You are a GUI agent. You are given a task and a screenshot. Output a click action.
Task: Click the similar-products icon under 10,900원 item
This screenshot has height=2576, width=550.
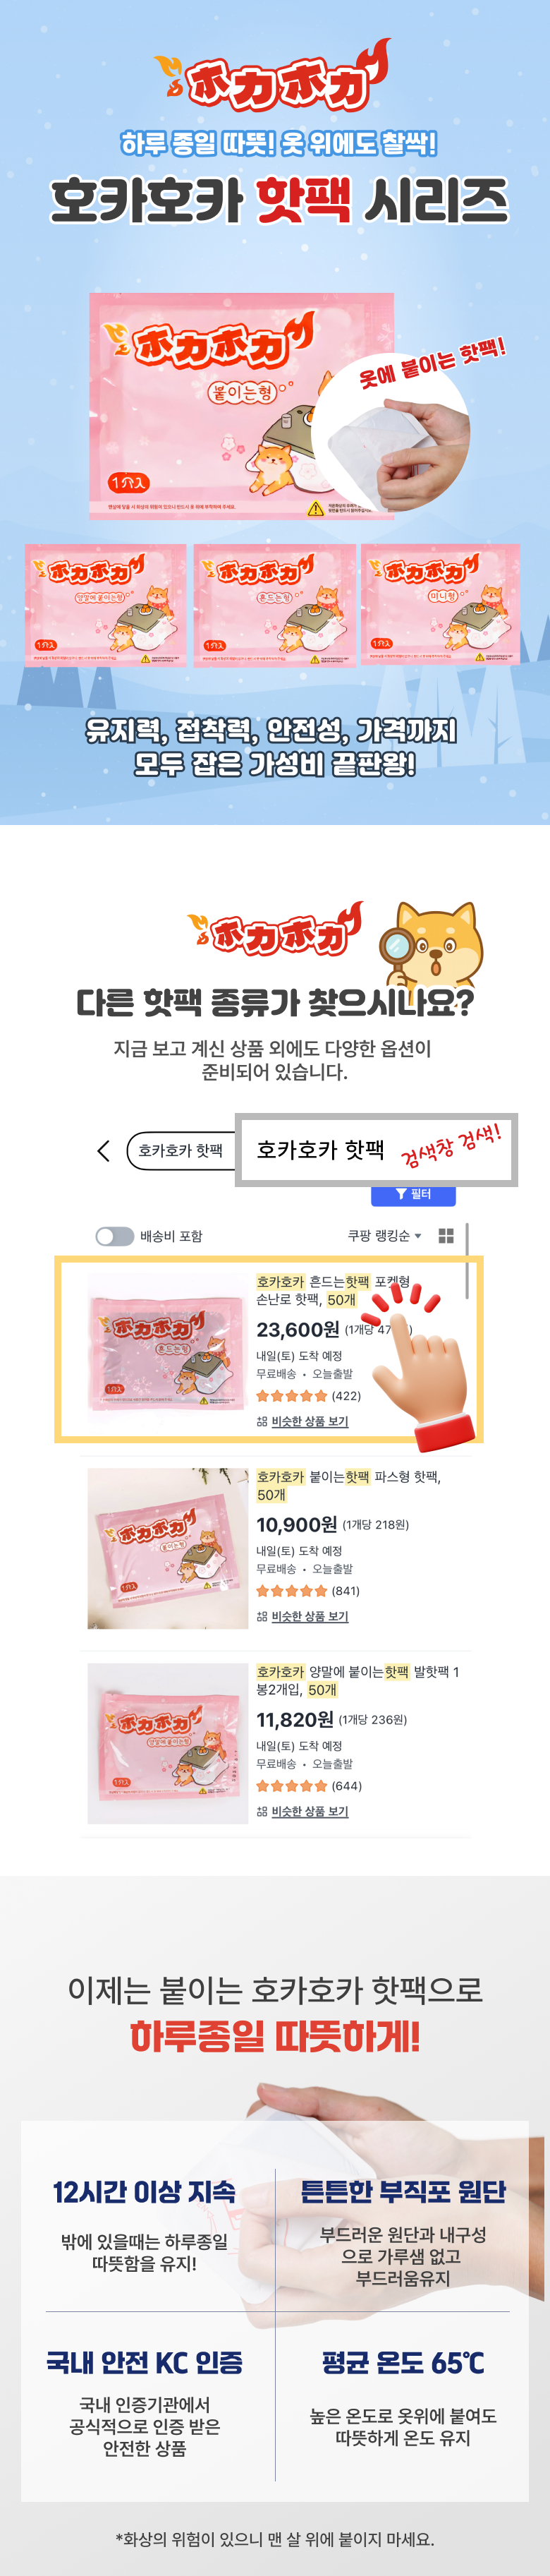(262, 1616)
